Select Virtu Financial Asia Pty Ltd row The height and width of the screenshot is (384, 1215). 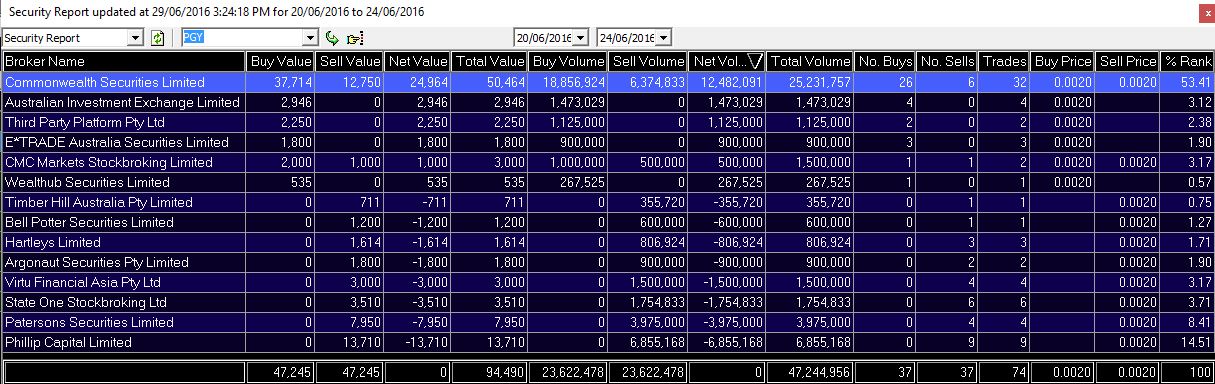[x=607, y=282]
